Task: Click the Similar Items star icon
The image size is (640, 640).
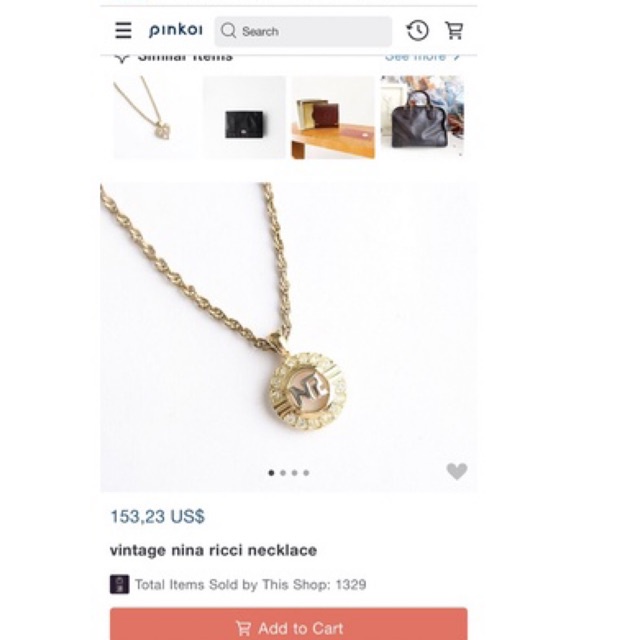Action: coord(122,58)
